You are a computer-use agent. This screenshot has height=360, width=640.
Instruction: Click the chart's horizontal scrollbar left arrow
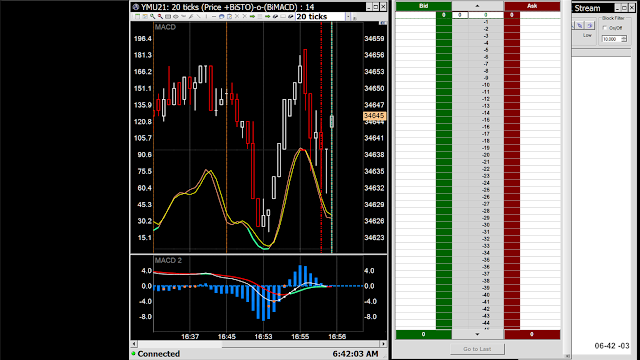coord(134,344)
